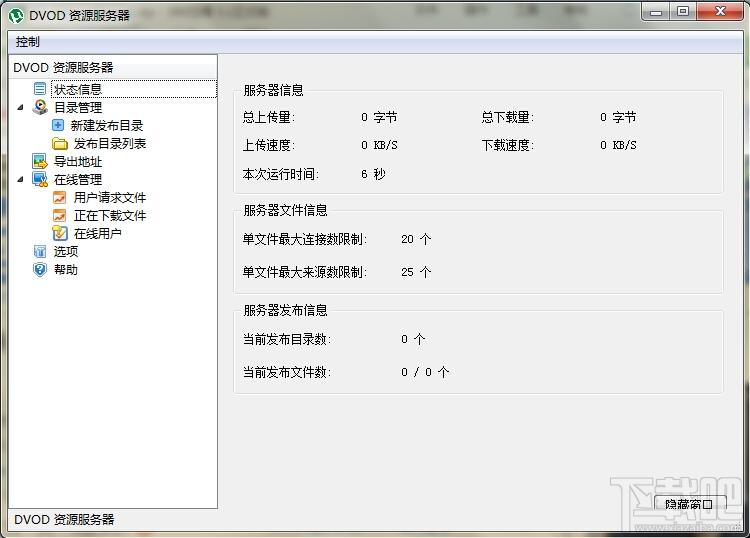The width and height of the screenshot is (750, 538).
Task: Click the 导出地址 export icon
Action: click(x=40, y=162)
